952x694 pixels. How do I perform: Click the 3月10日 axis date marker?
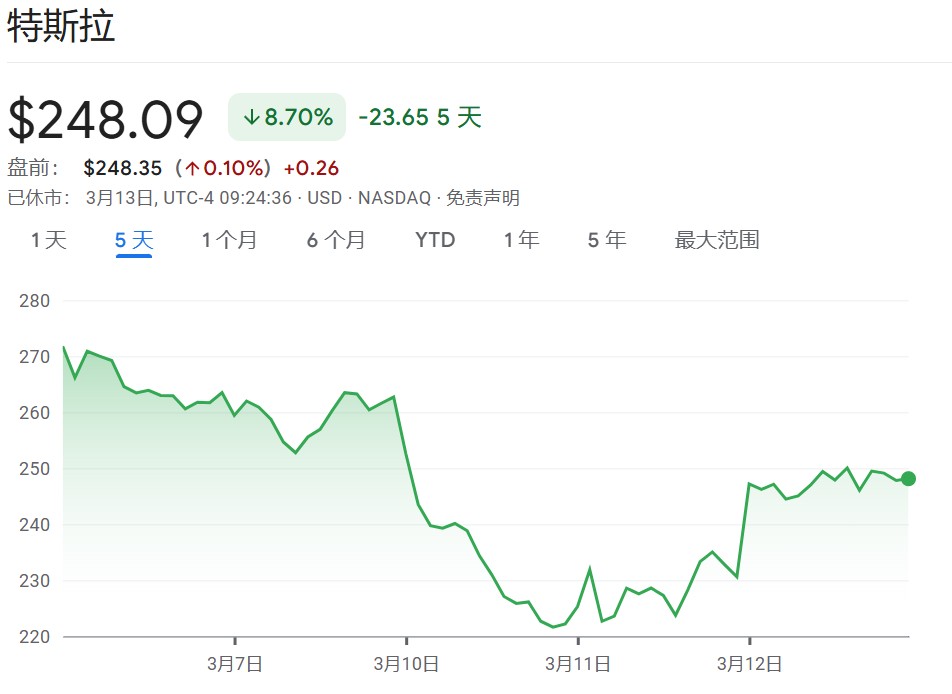(x=406, y=663)
